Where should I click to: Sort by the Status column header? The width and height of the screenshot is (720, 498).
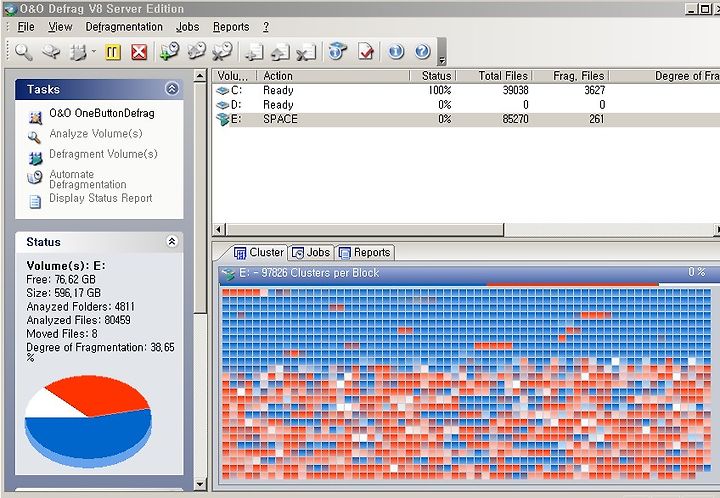[x=433, y=76]
